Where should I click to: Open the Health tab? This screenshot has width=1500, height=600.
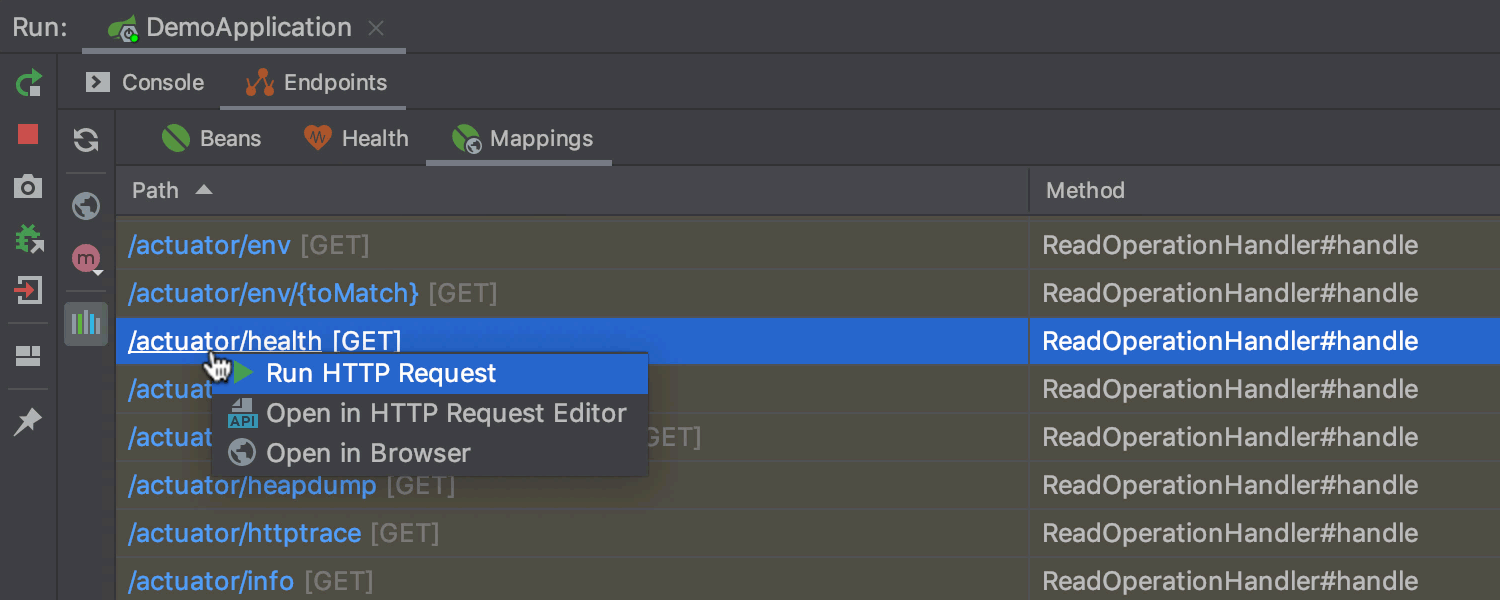(357, 138)
